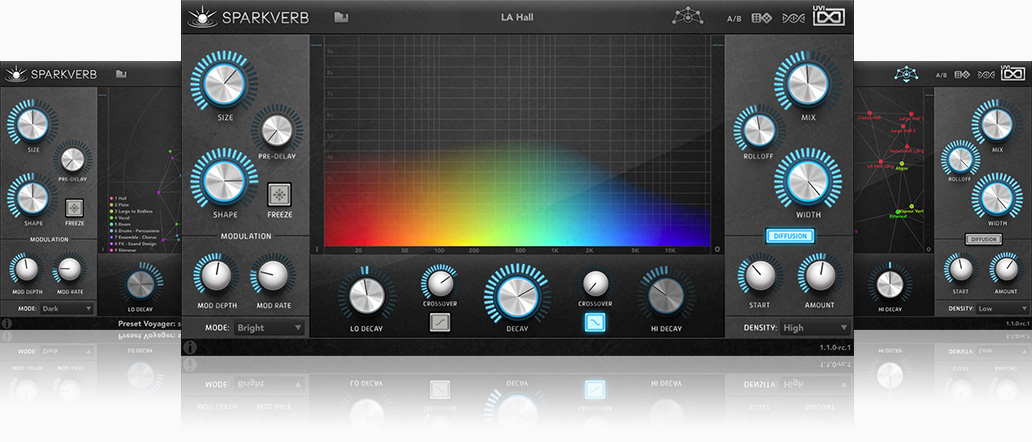Toggle the Freeze button in center window
Viewport: 1032px width, 442px height.
click(x=279, y=194)
